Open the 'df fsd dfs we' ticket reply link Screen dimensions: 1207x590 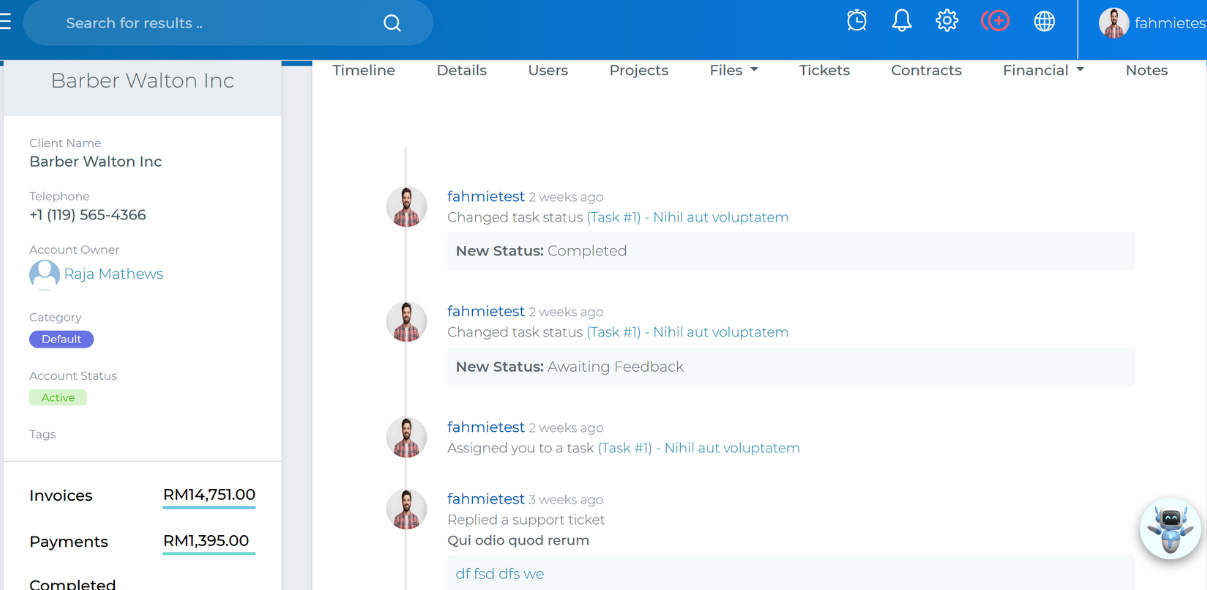pos(500,574)
